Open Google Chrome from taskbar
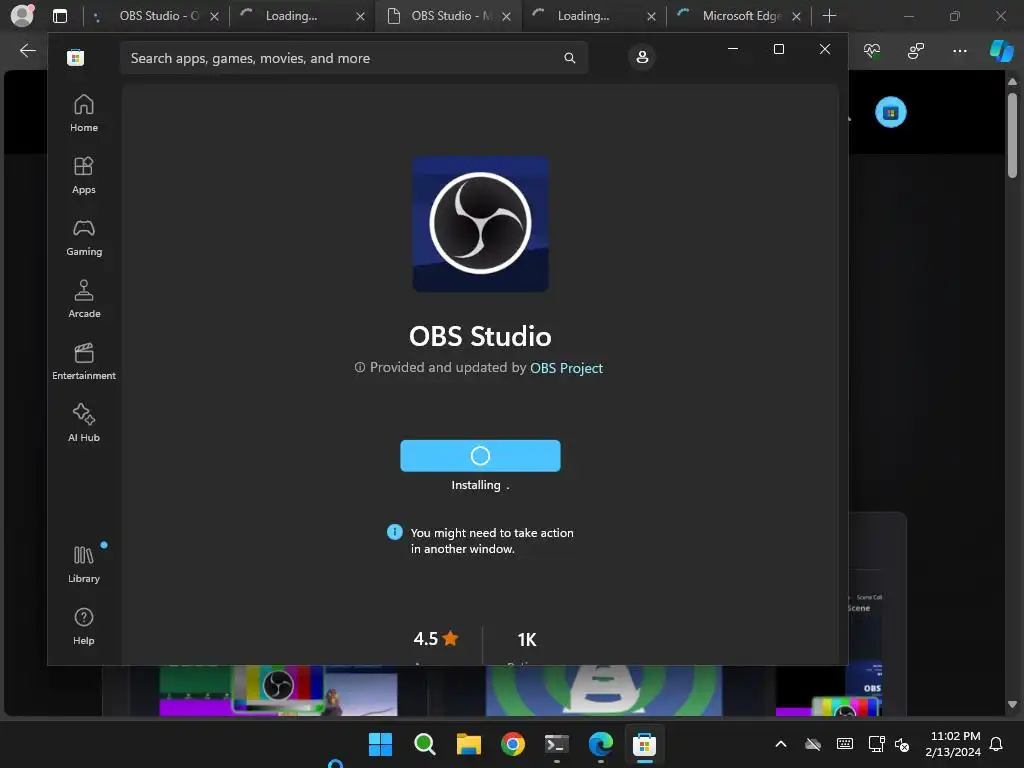 click(513, 744)
